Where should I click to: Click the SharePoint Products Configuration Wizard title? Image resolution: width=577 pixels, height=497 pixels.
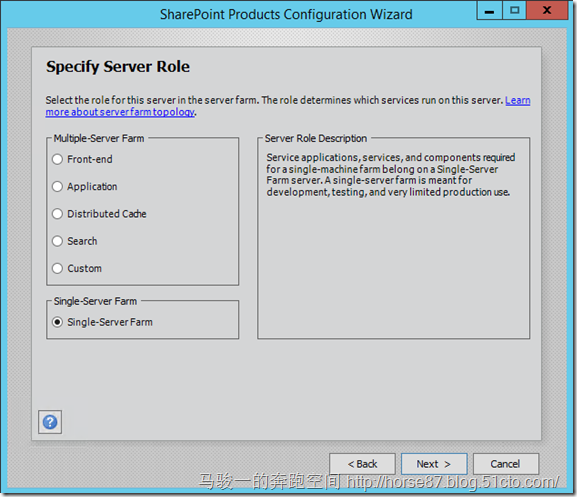coord(286,14)
